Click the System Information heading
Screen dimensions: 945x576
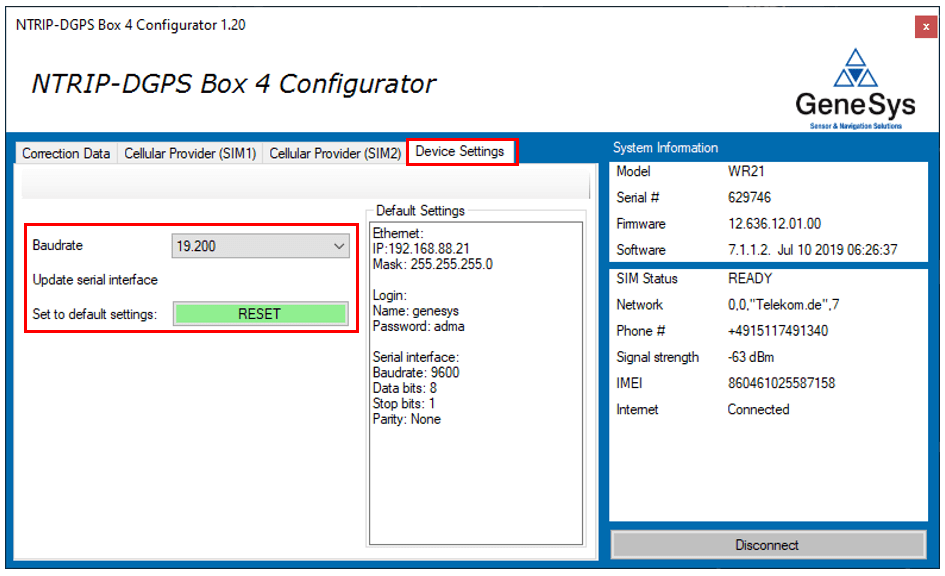point(665,148)
